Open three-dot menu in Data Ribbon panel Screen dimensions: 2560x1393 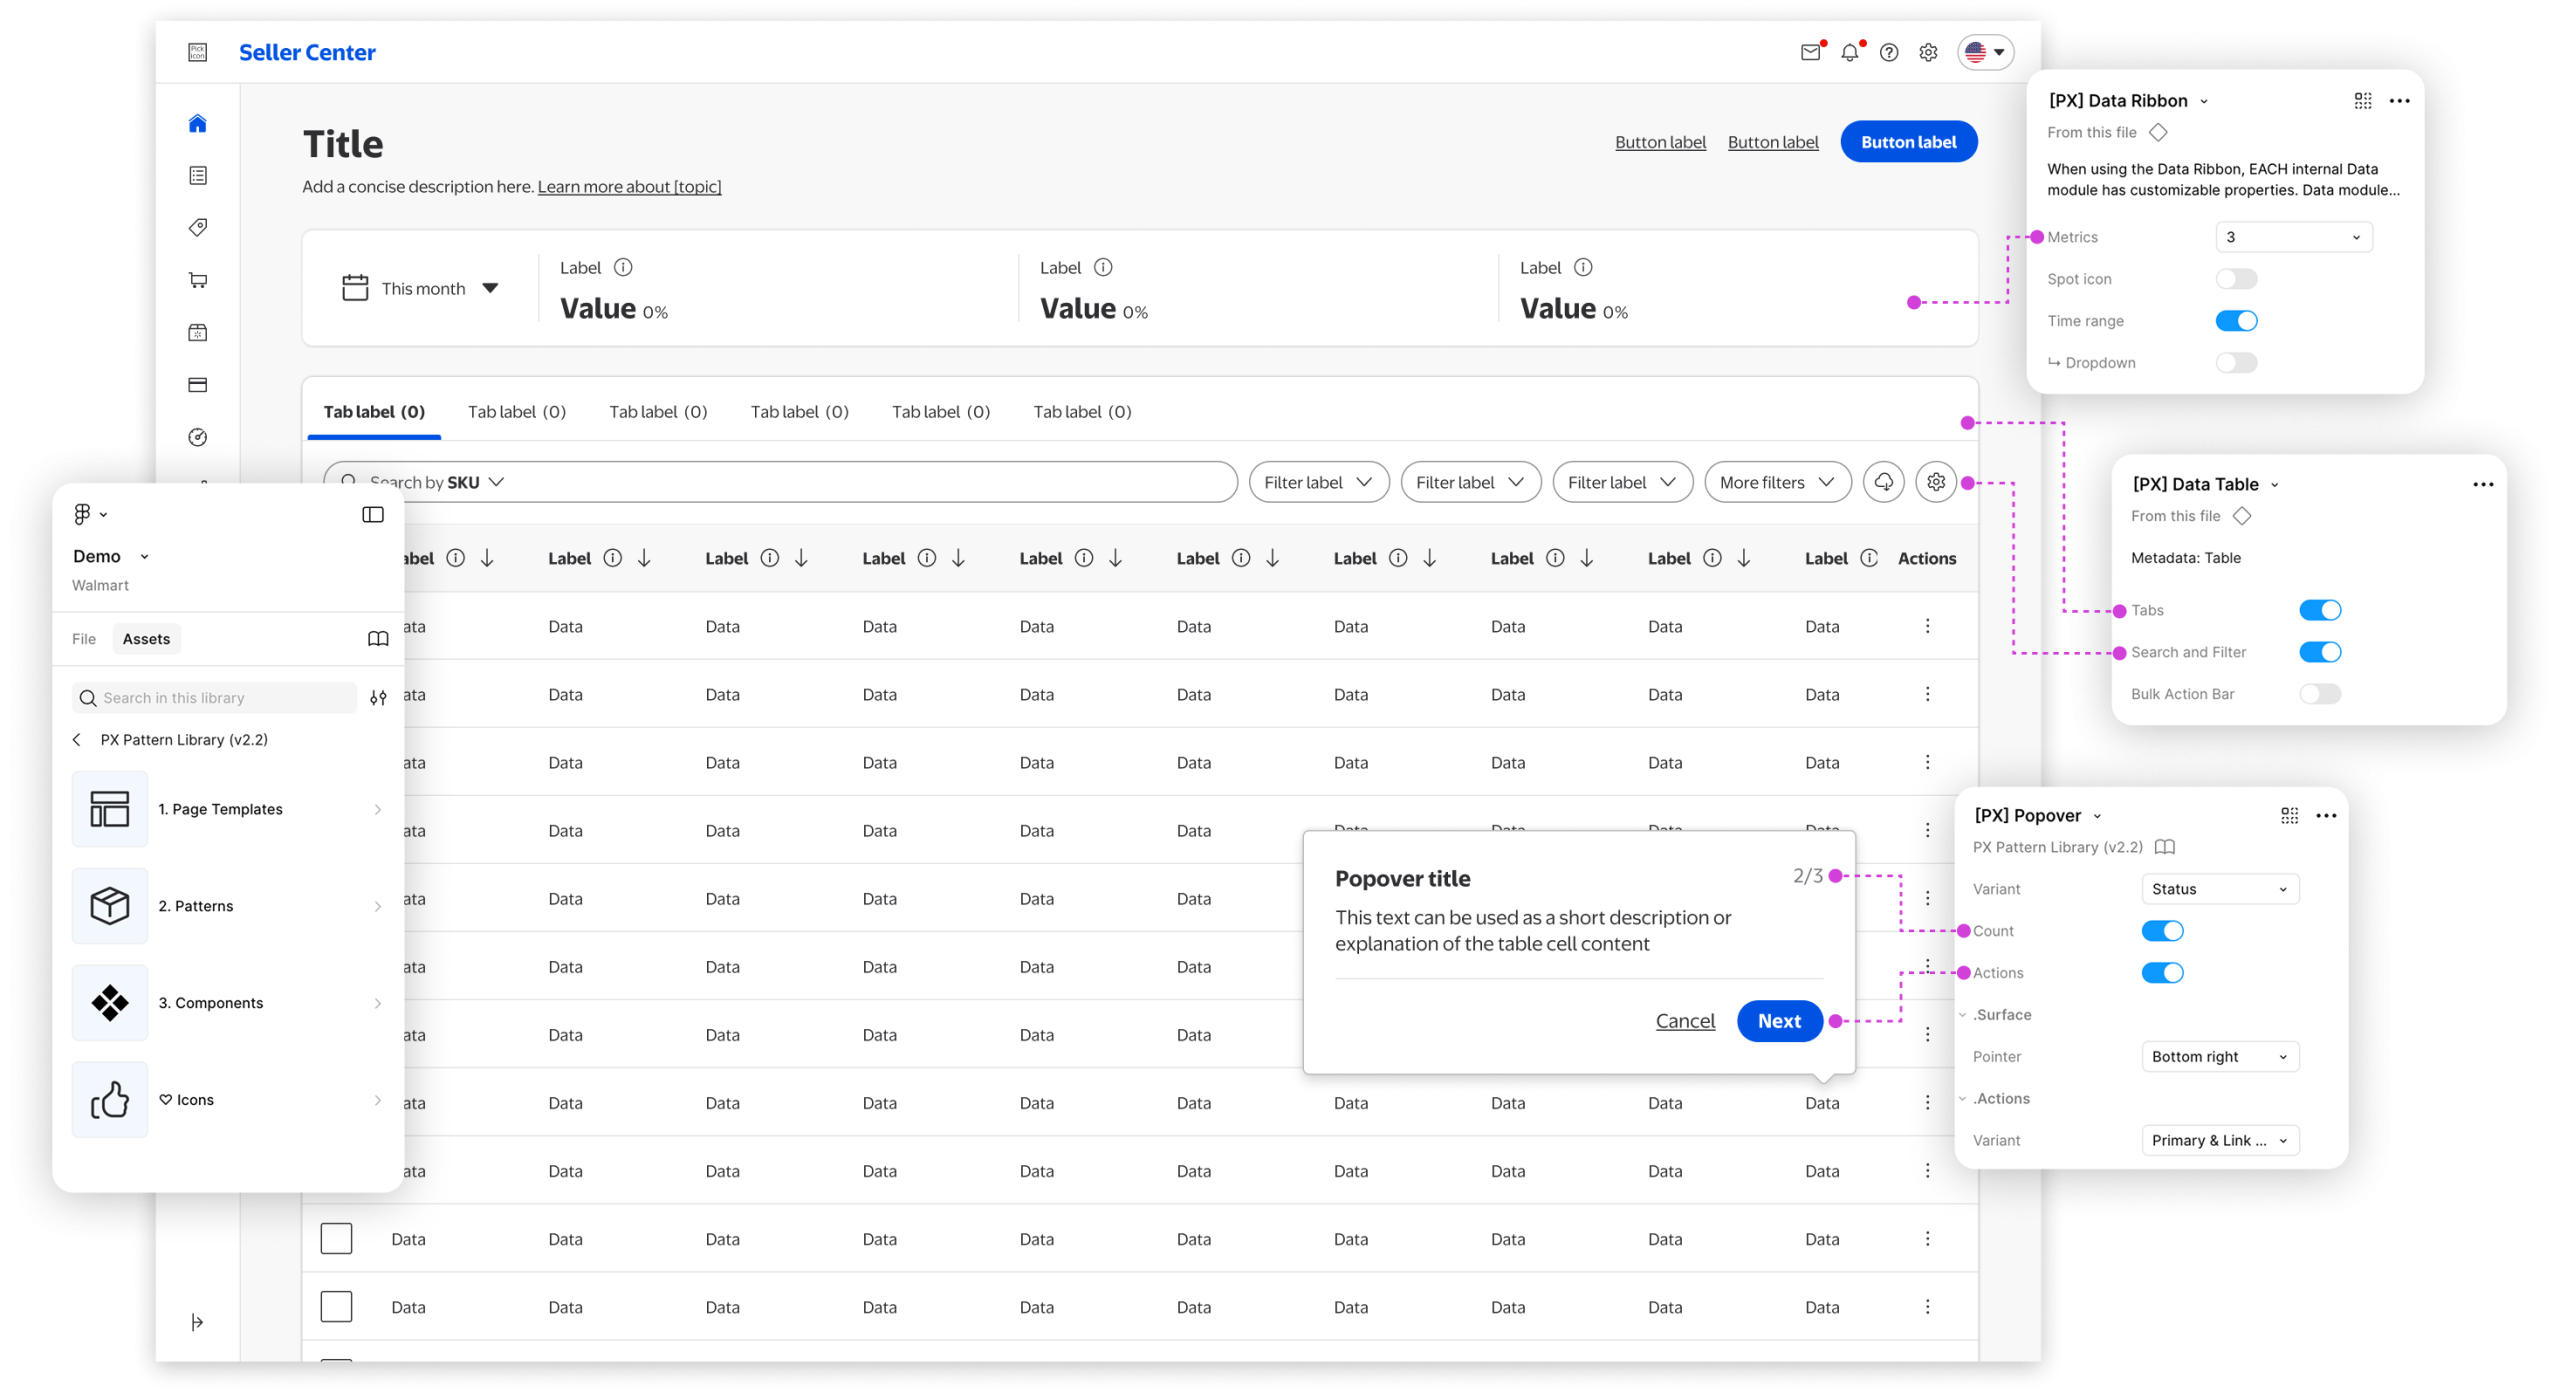2399,101
